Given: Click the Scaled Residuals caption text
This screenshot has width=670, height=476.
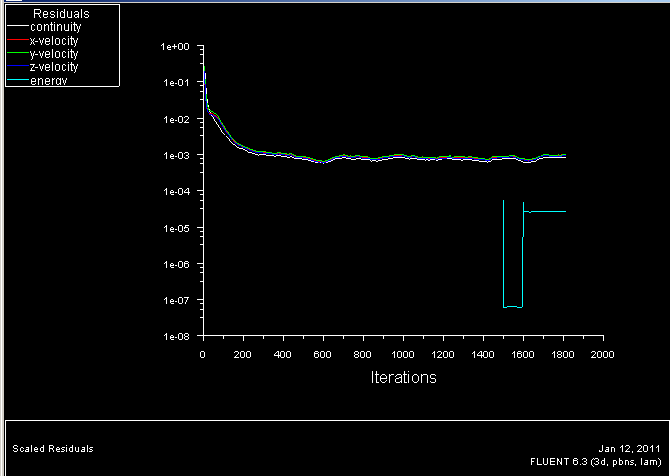Looking at the screenshot, I should pyautogui.click(x=52, y=449).
